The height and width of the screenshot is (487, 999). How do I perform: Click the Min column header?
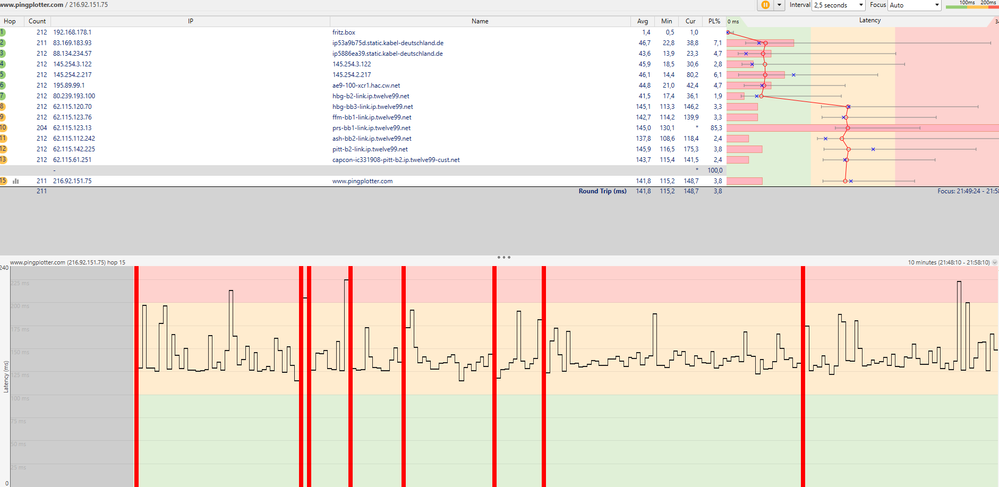tap(666, 21)
